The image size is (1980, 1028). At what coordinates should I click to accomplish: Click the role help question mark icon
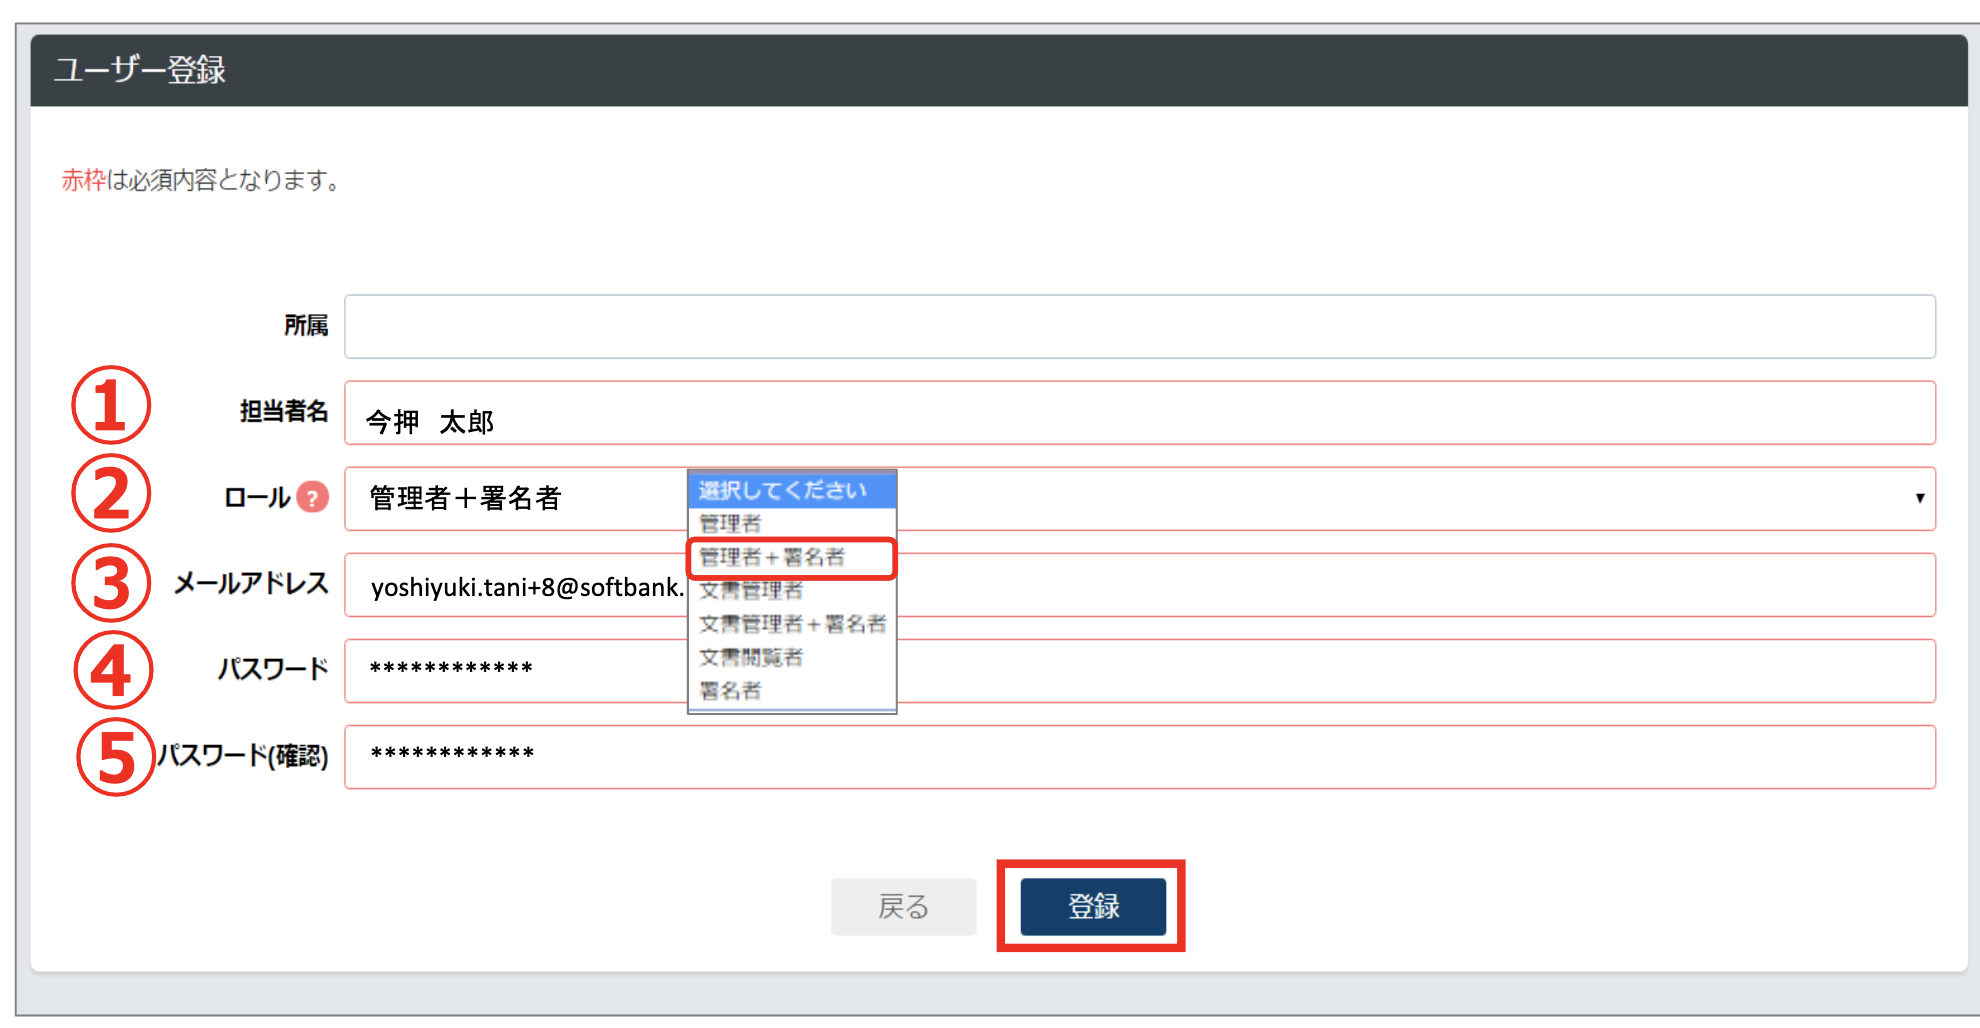point(313,497)
